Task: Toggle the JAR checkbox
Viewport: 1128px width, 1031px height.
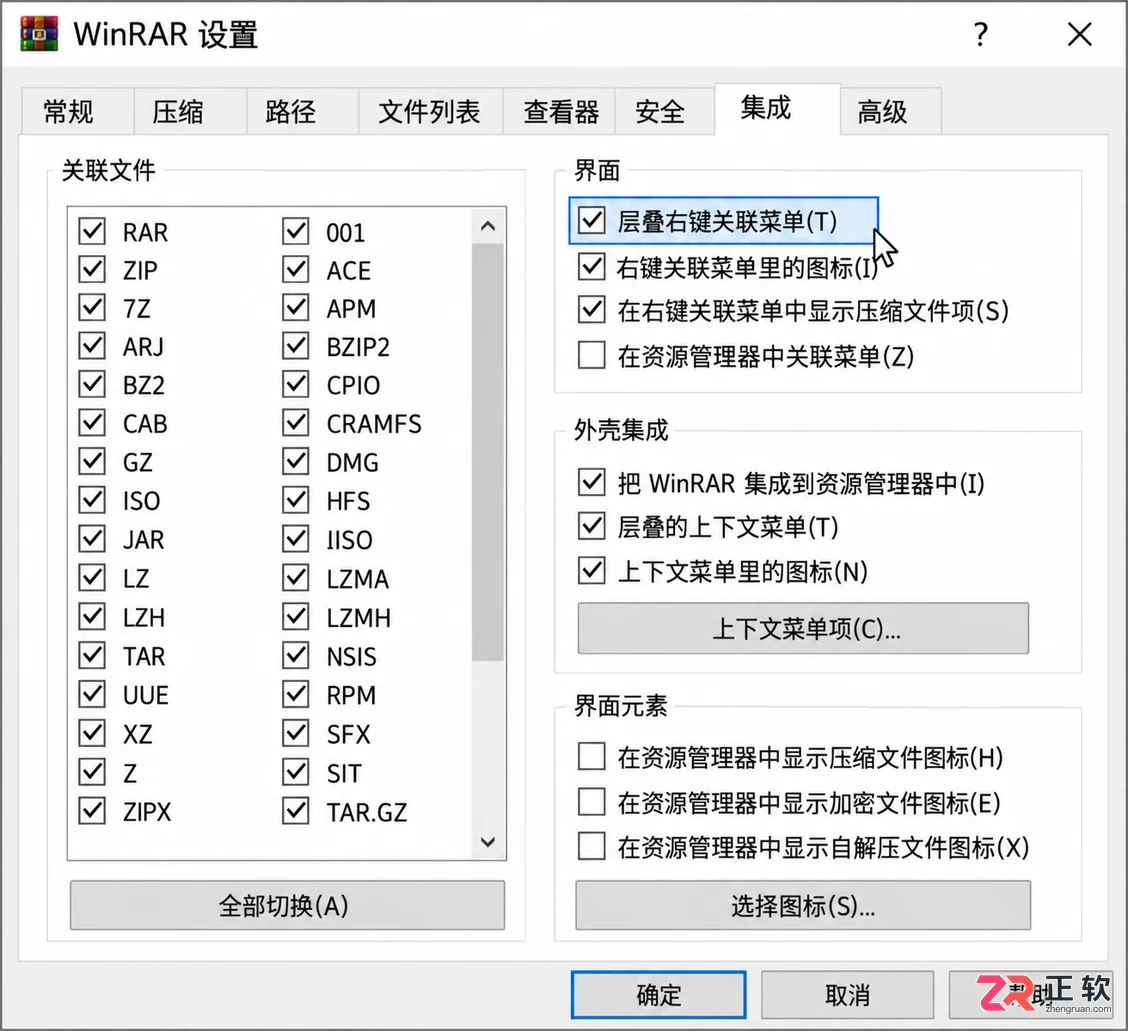Action: click(92, 539)
